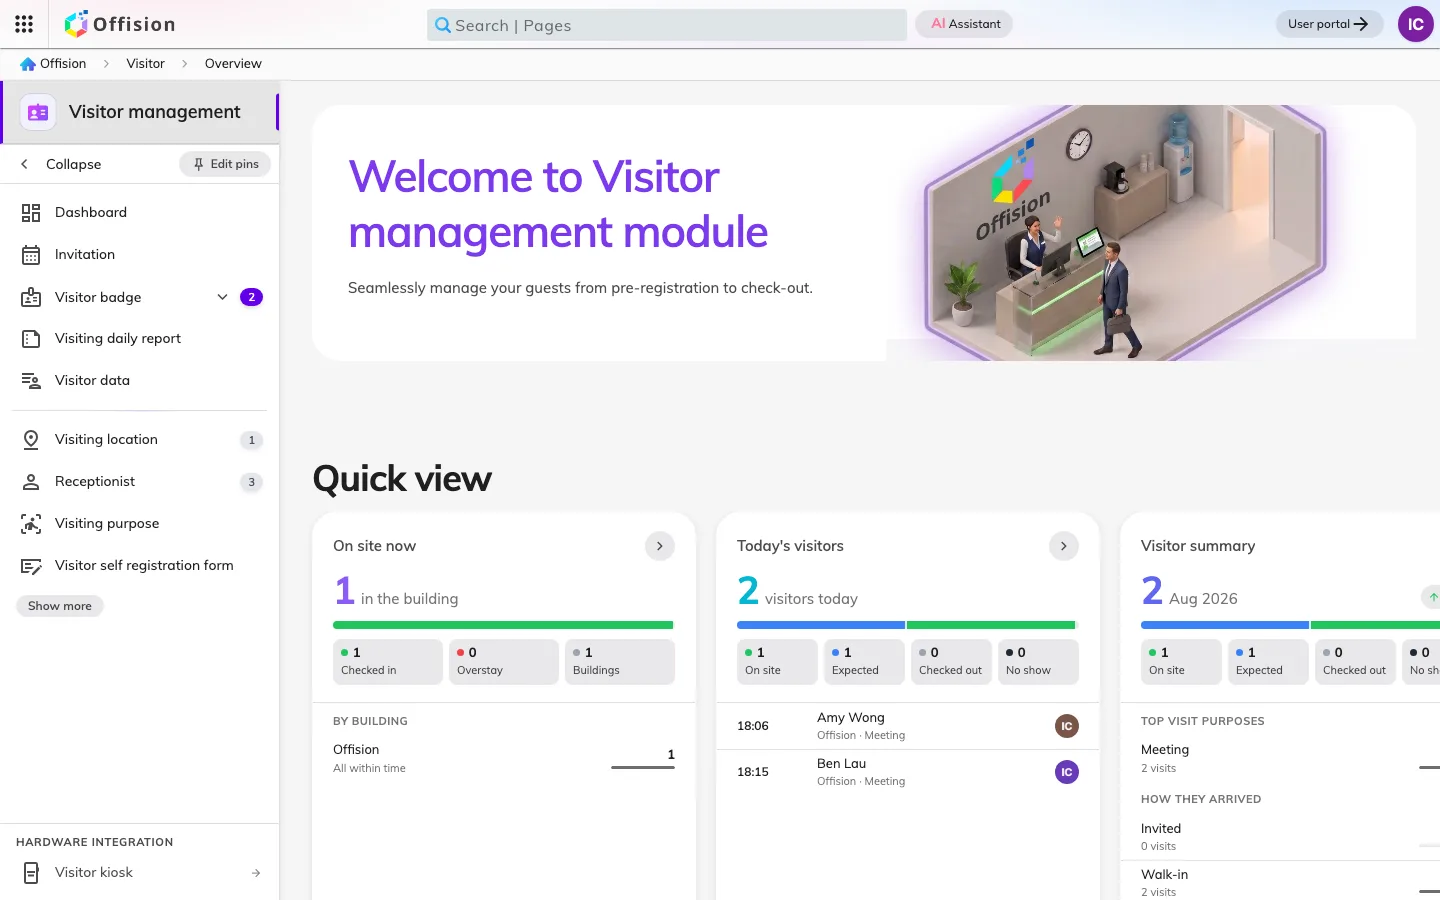This screenshot has width=1440, height=900.
Task: Click blue segment of Today's visitors bar
Action: click(x=821, y=625)
